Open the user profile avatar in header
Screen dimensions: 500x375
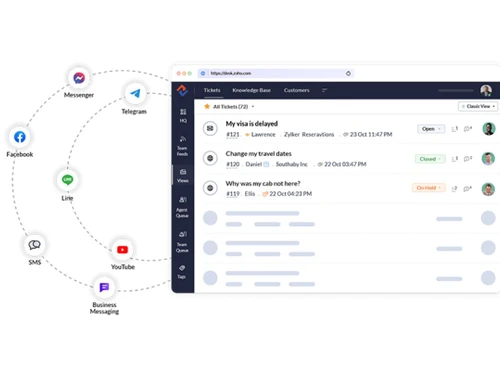(486, 90)
